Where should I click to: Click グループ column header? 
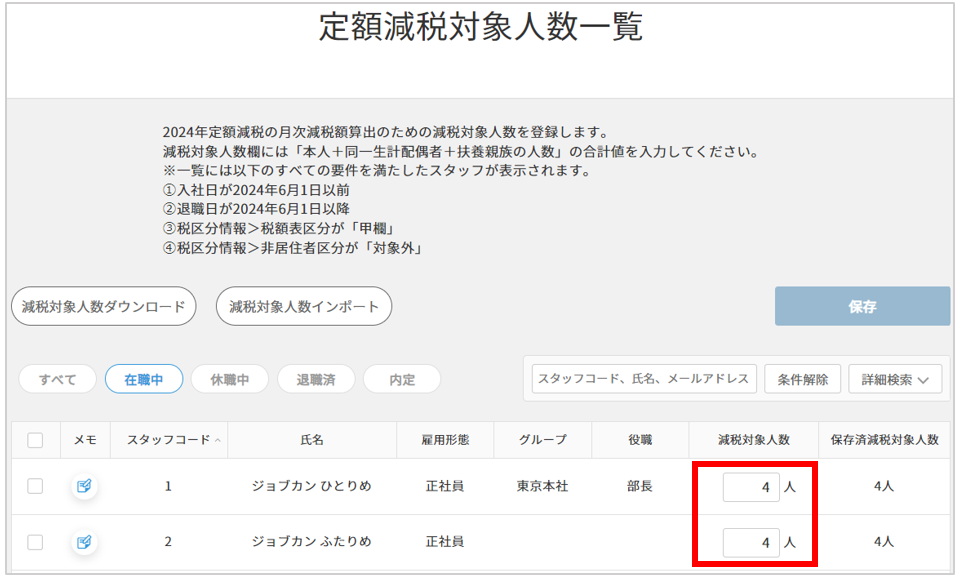pos(543,440)
